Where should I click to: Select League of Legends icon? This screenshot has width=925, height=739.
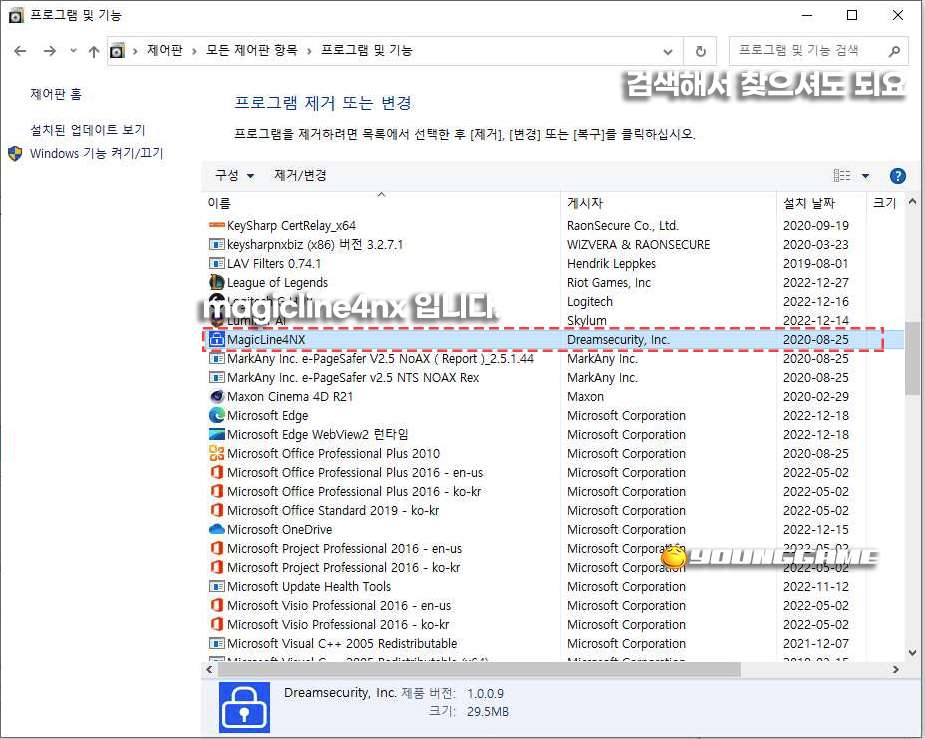(217, 282)
